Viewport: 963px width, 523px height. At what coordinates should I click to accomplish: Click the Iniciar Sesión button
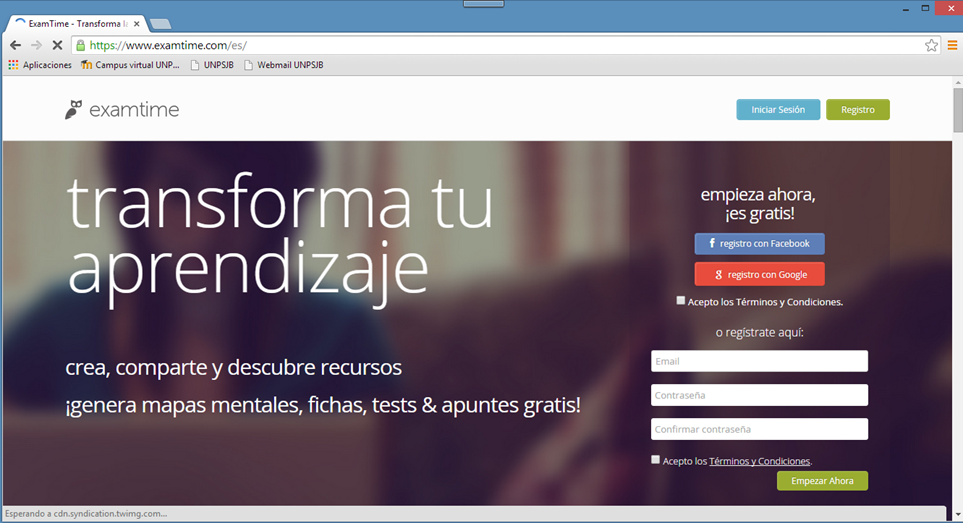[778, 110]
